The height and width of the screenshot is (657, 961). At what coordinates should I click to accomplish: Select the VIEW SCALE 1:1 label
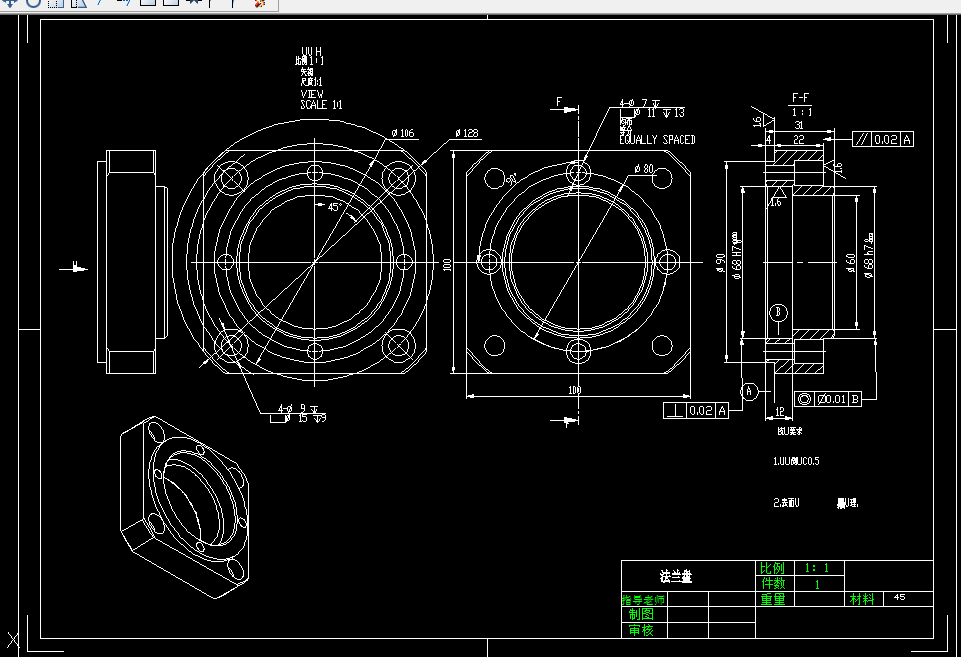[x=321, y=99]
